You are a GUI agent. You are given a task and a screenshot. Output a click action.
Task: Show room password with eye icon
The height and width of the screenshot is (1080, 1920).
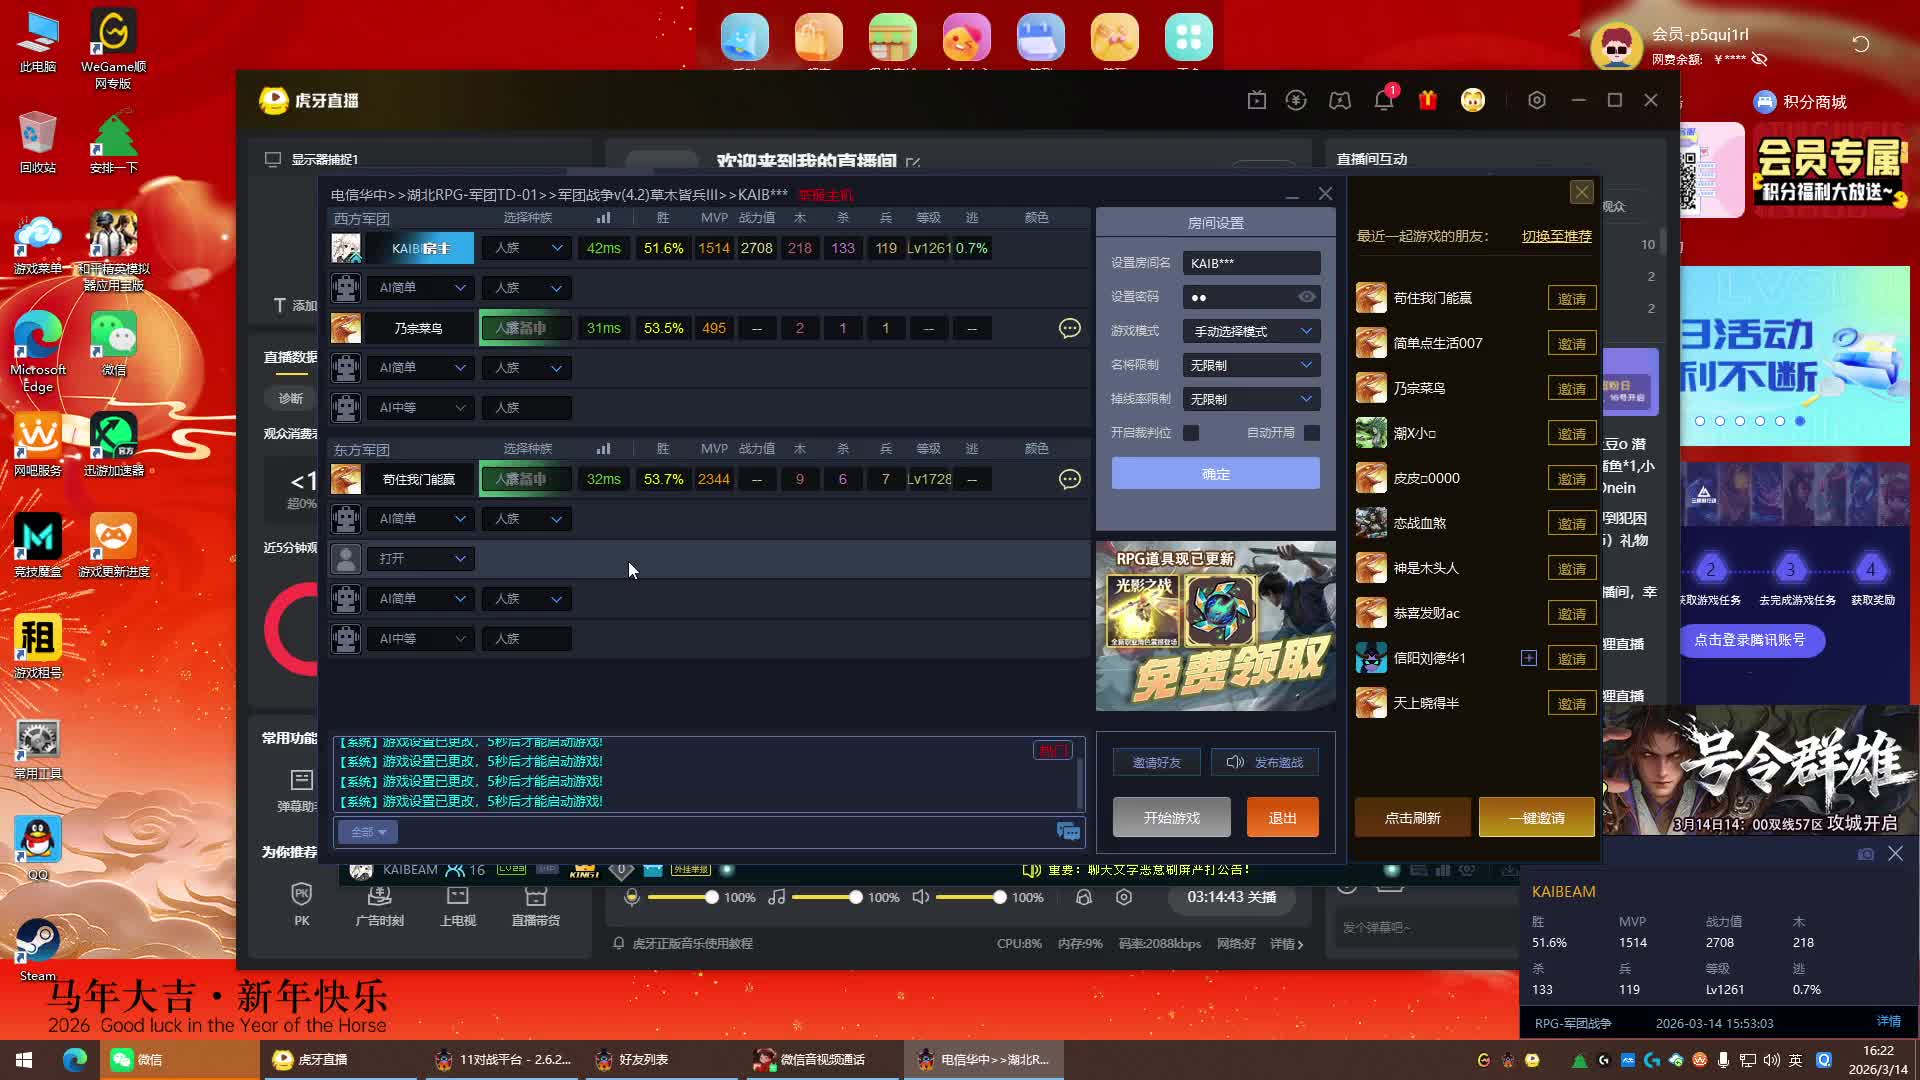[x=1306, y=297]
